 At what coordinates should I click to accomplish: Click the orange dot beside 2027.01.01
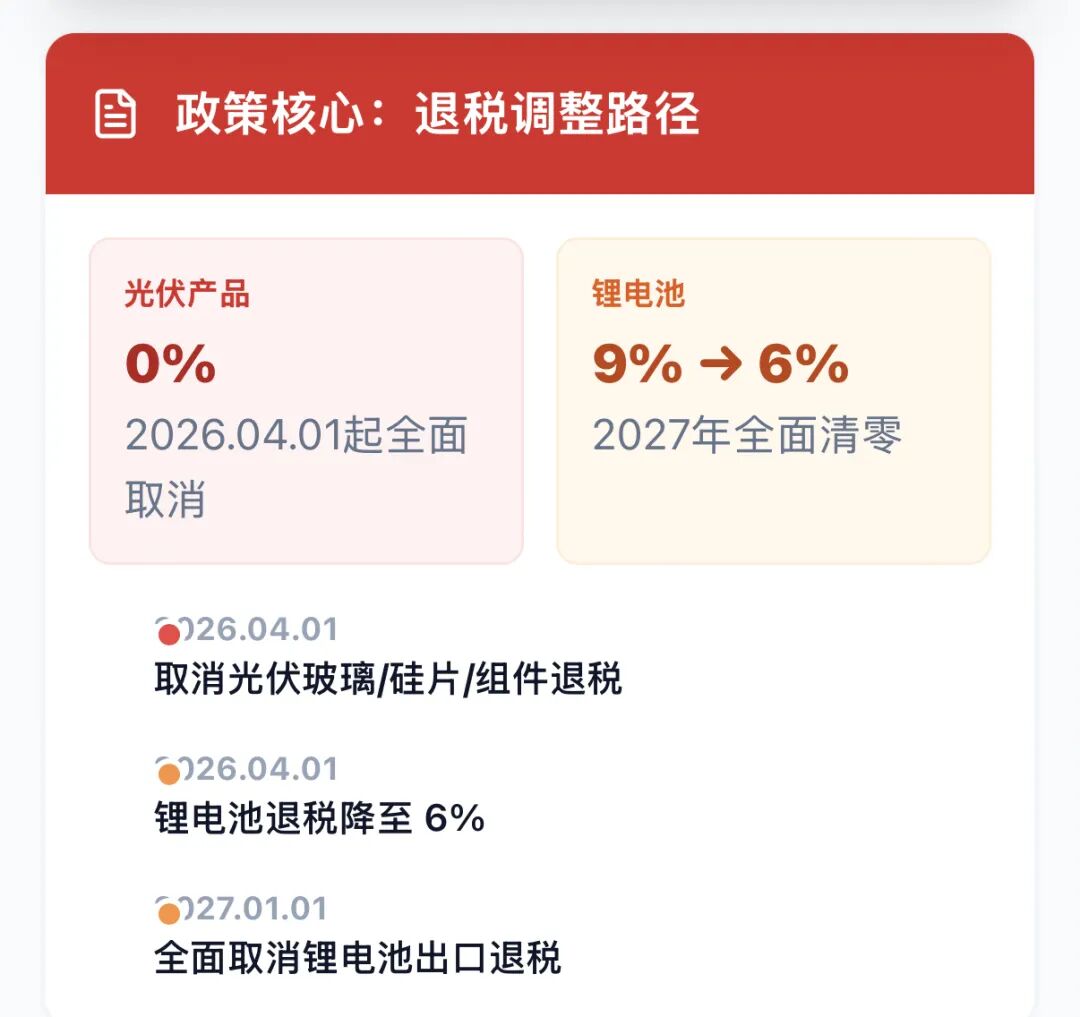[169, 914]
